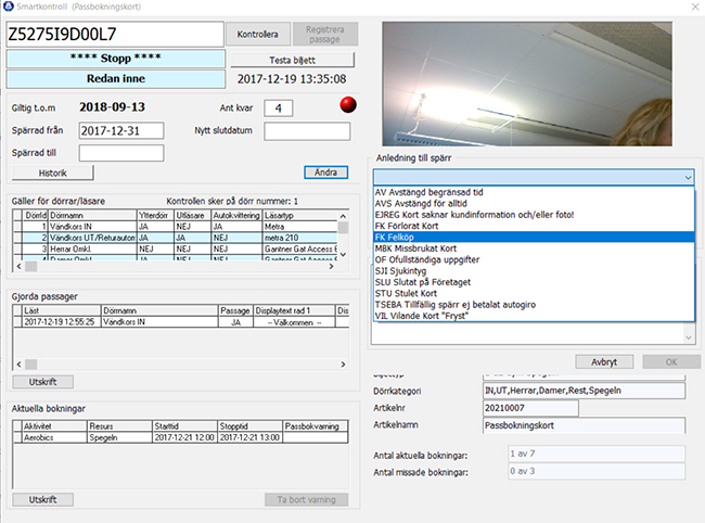705x523 pixels.
Task: Click up arrow of doors table scrollbar
Action: 343,216
